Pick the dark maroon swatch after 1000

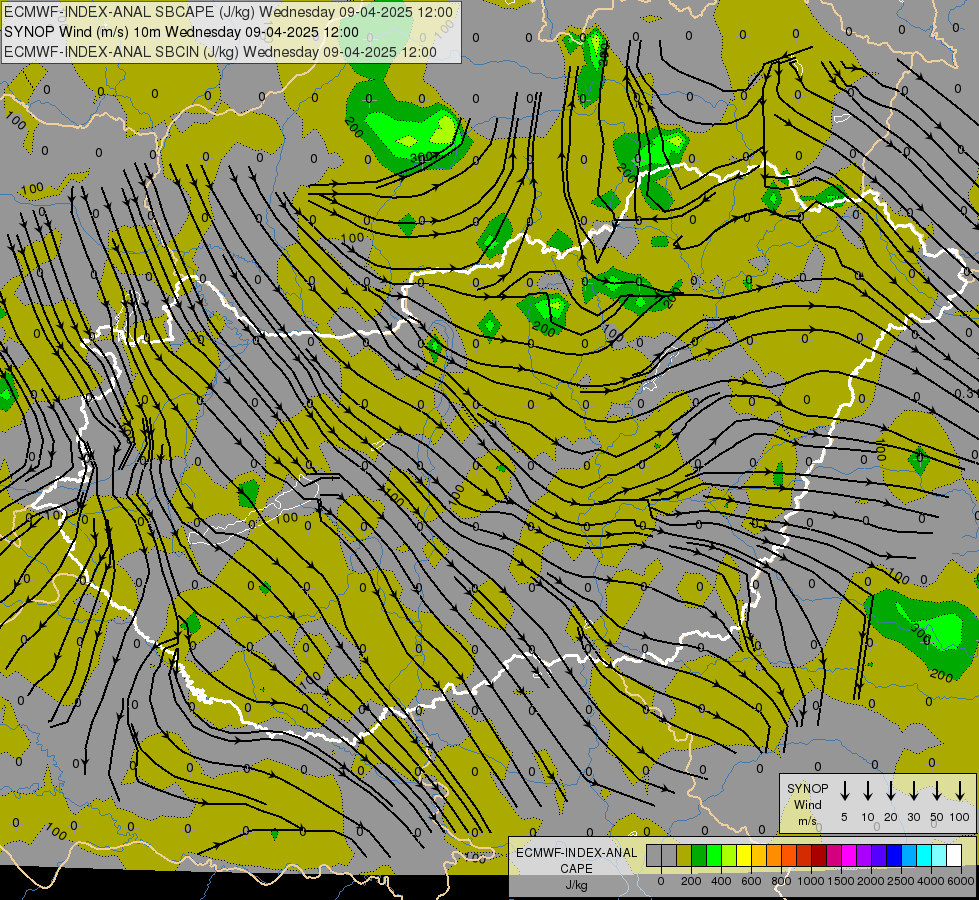coord(819,855)
